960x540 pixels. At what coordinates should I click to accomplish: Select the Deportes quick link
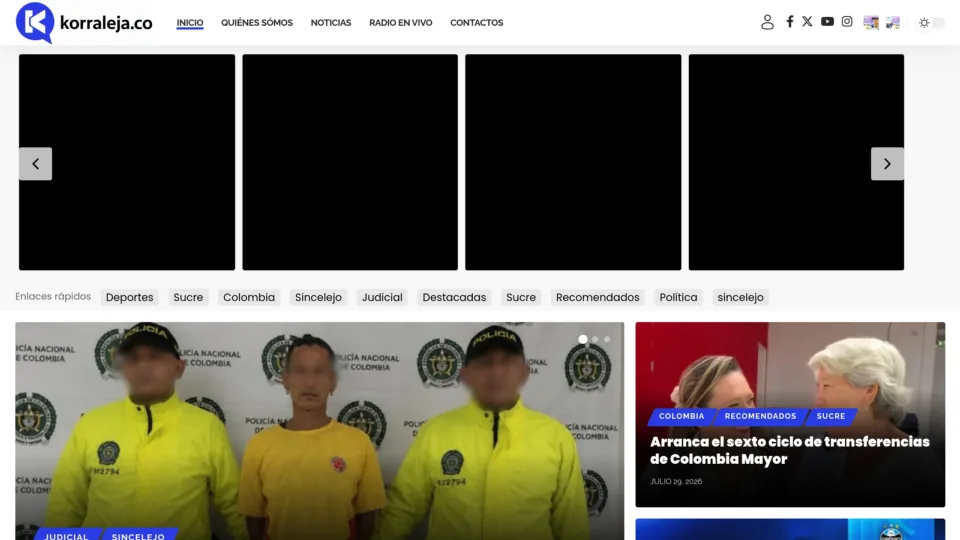tap(130, 297)
